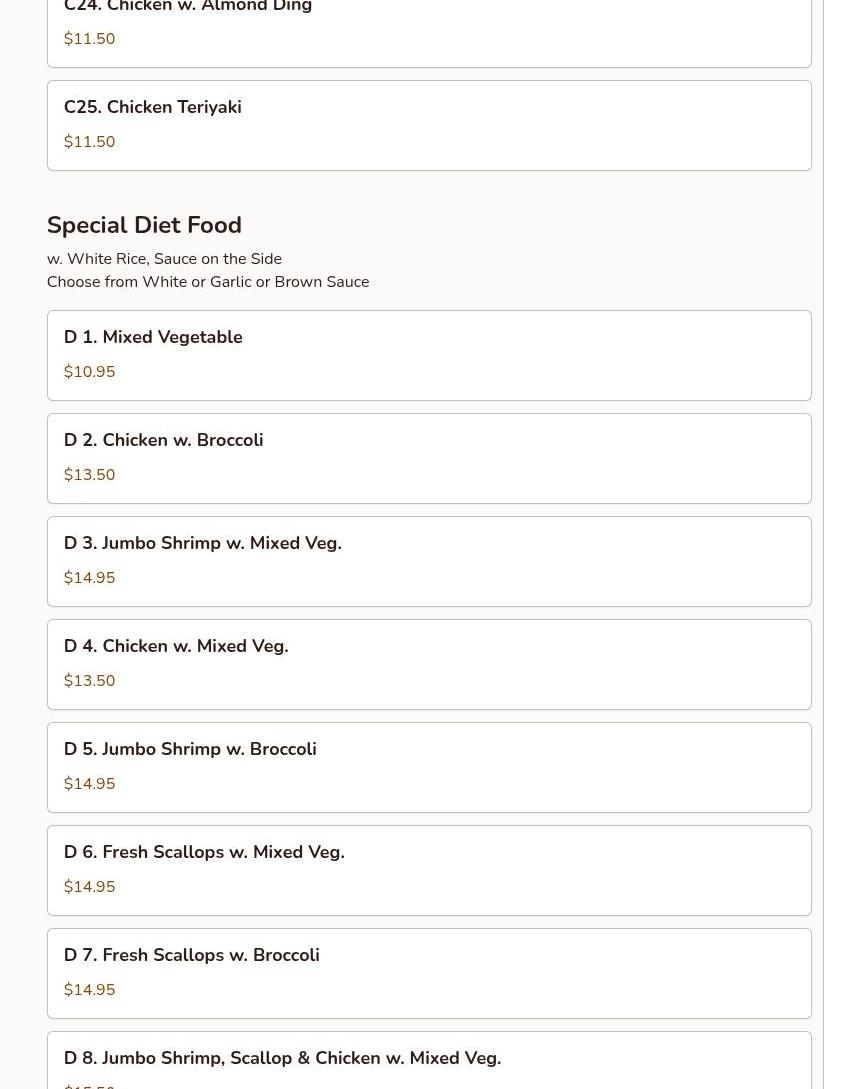Click $14.95 price under D 3 Jumbo Shrimp
Screen dimensions: 844x1089
[89, 578]
